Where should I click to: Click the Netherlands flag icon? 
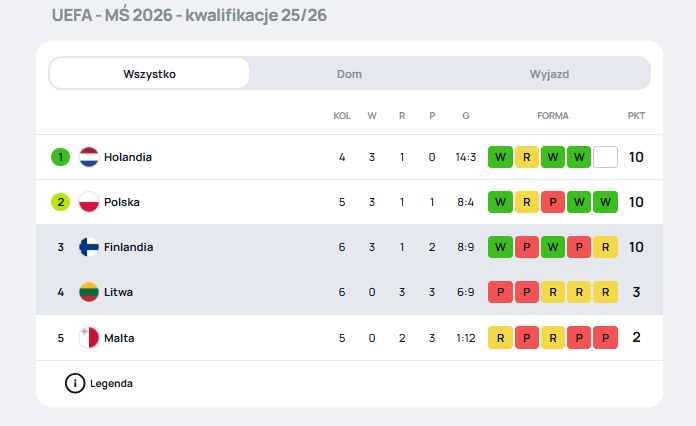pyautogui.click(x=88, y=157)
